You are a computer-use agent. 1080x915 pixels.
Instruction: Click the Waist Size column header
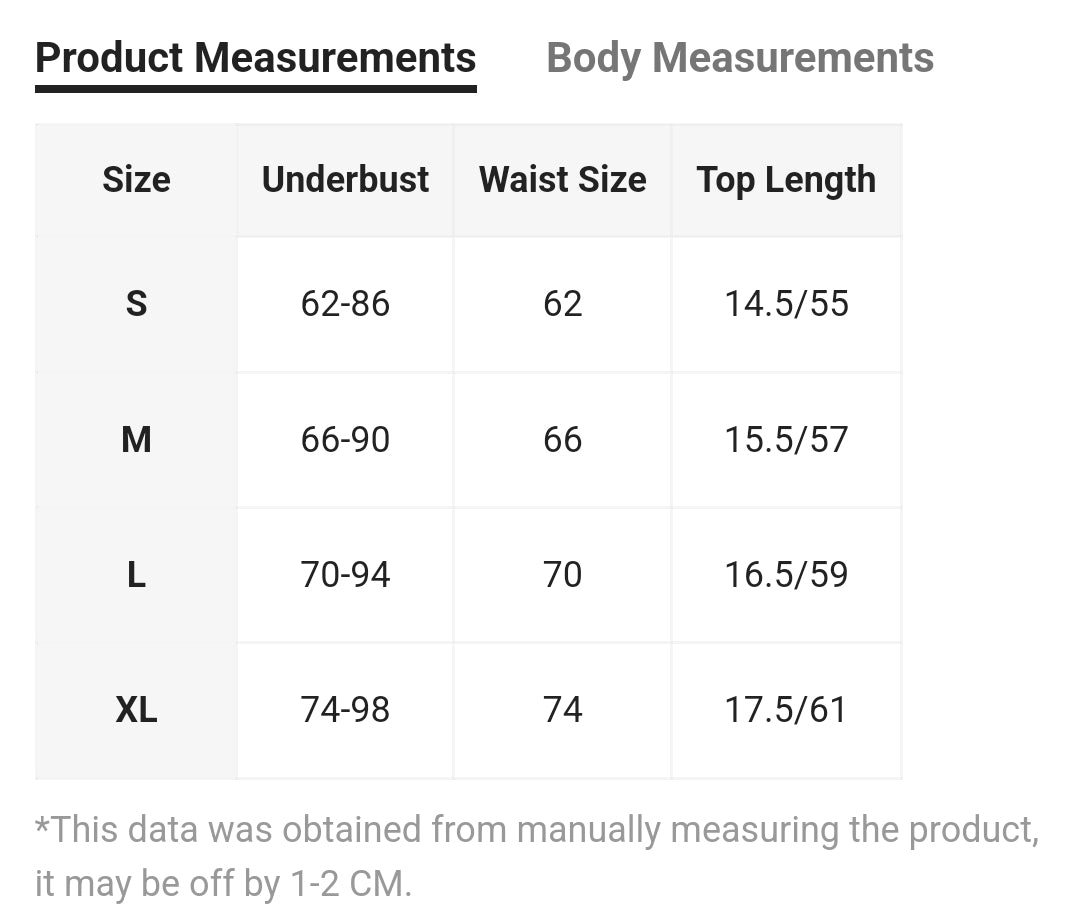[x=562, y=180]
